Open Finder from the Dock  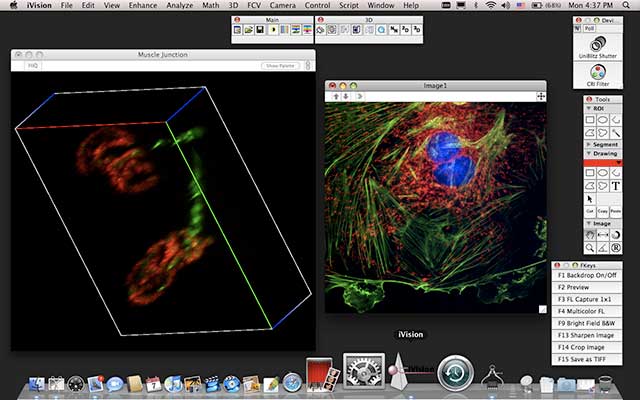pos(37,384)
